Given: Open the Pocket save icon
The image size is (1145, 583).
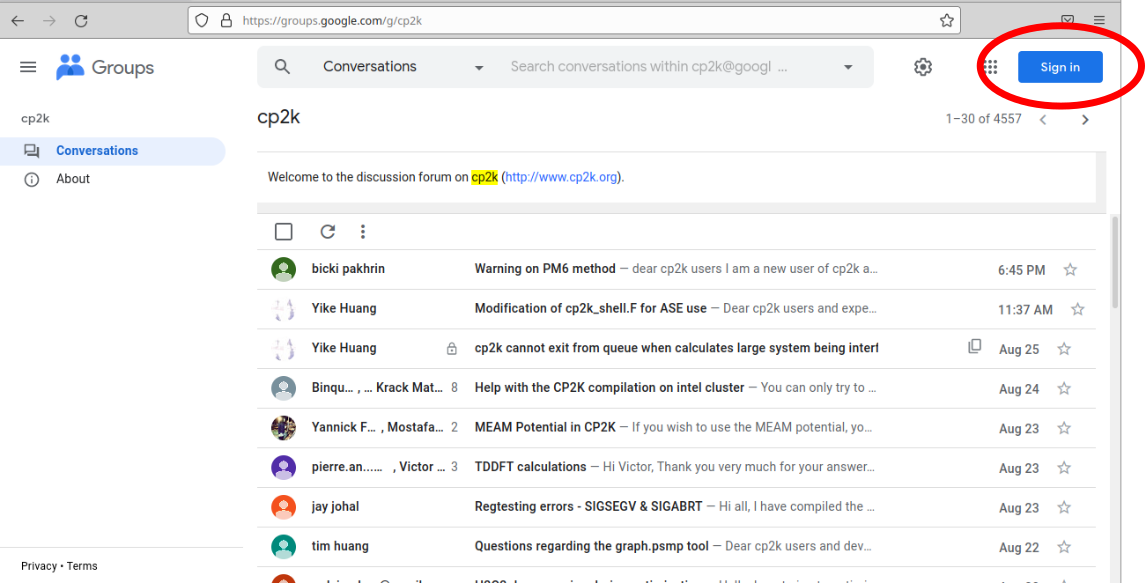Looking at the screenshot, I should (x=1067, y=20).
